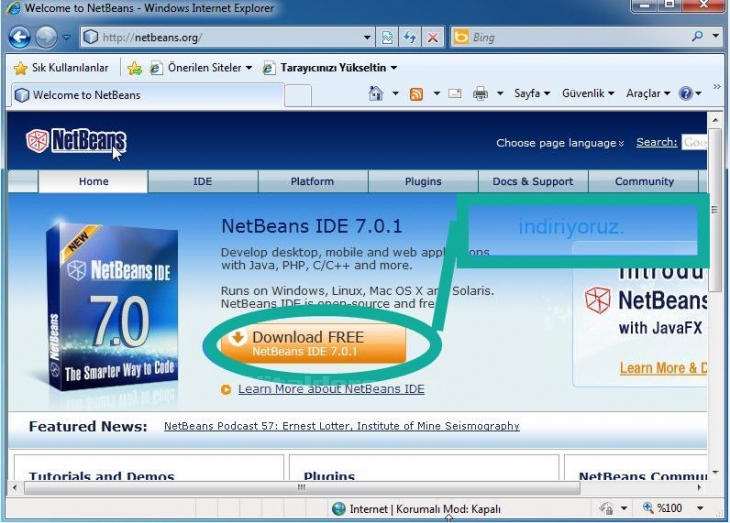Open the NetBeans Podcast 57 news link

click(x=341, y=426)
